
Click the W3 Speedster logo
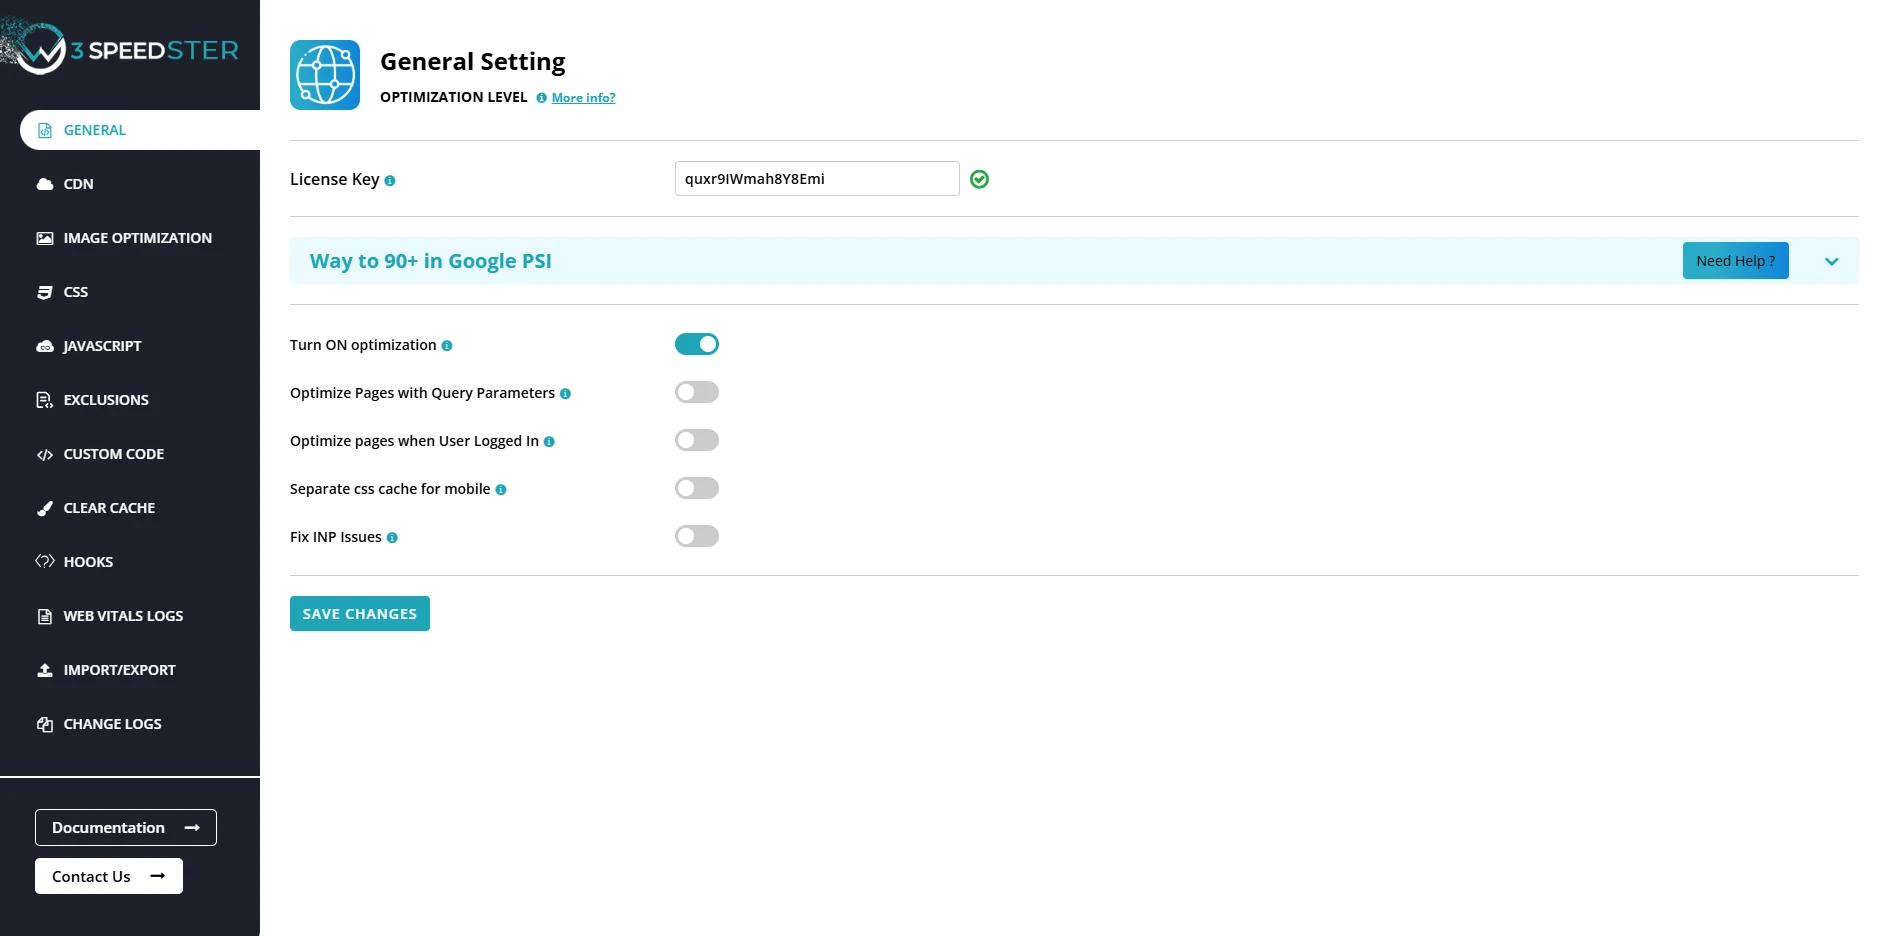[x=125, y=49]
